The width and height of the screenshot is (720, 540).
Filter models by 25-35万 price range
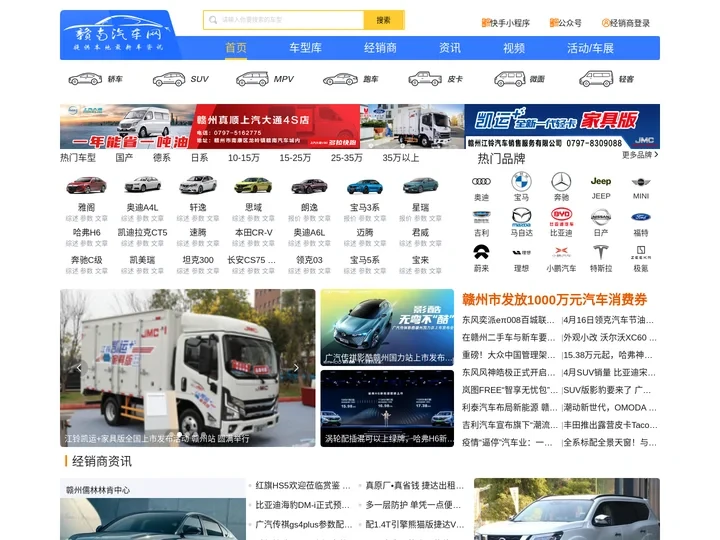coord(347,158)
